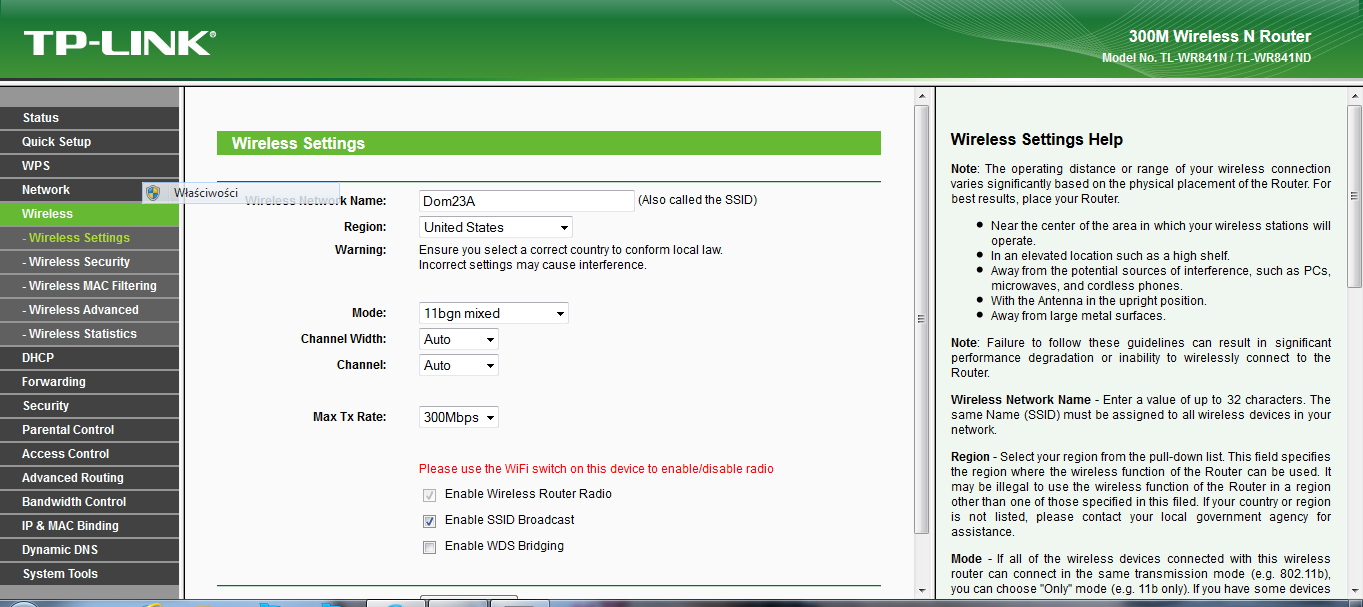Click the settings pane scroll-up arrow
The width and height of the screenshot is (1363, 607).
922,96
